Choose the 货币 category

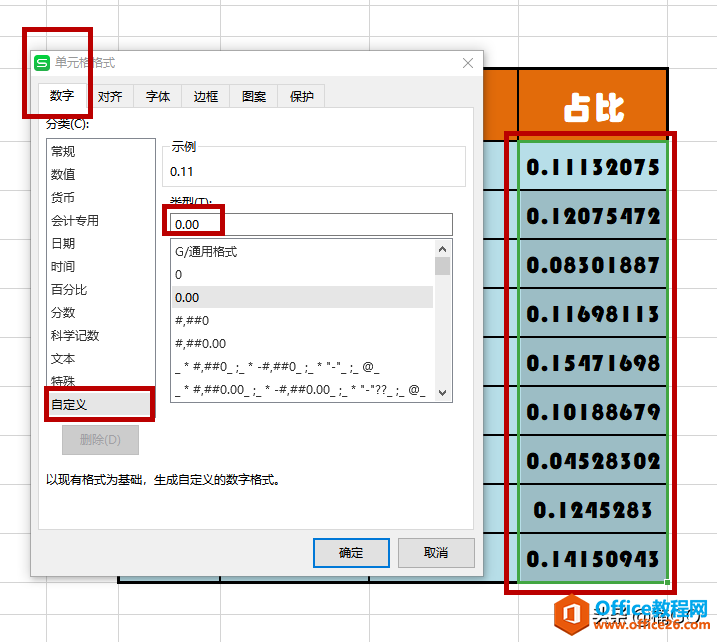coord(101,198)
